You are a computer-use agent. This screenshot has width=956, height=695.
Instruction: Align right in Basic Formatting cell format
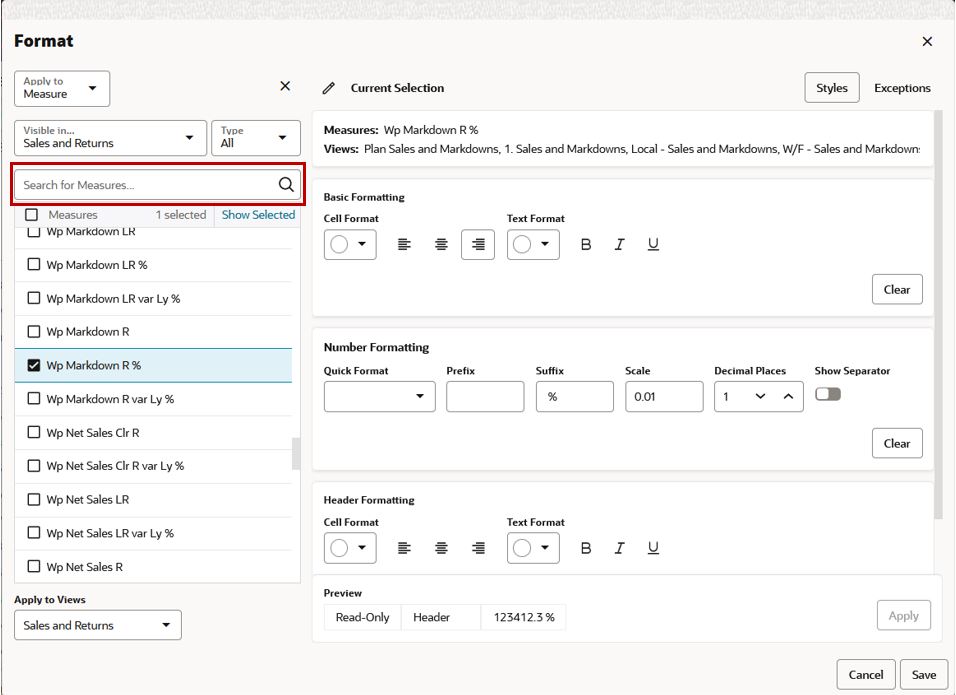click(478, 245)
